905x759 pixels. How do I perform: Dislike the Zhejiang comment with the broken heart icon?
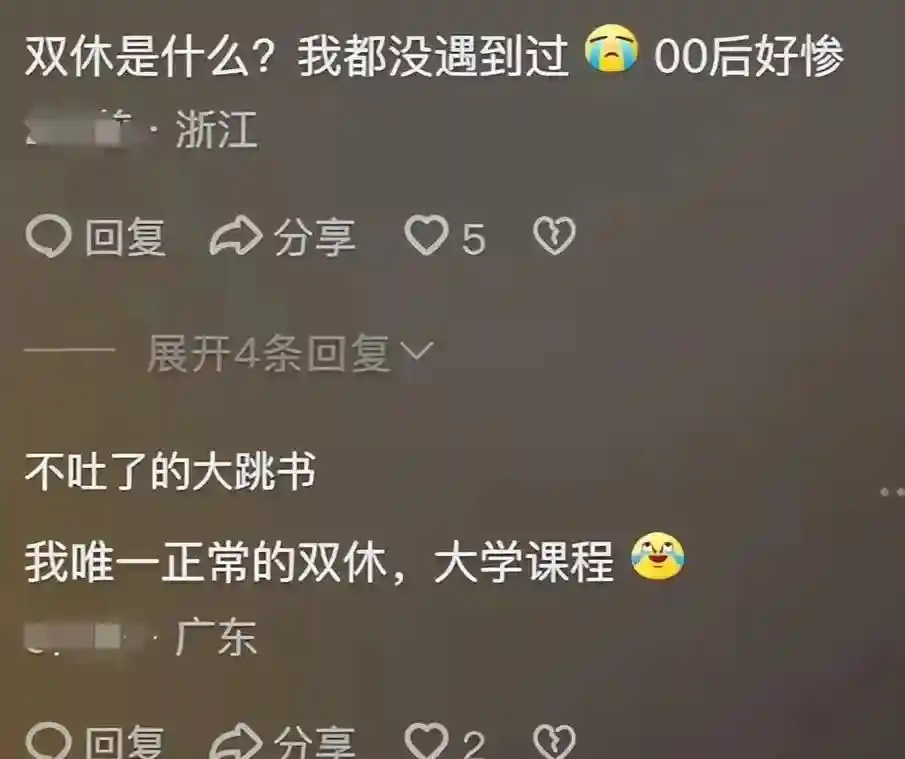(x=554, y=235)
